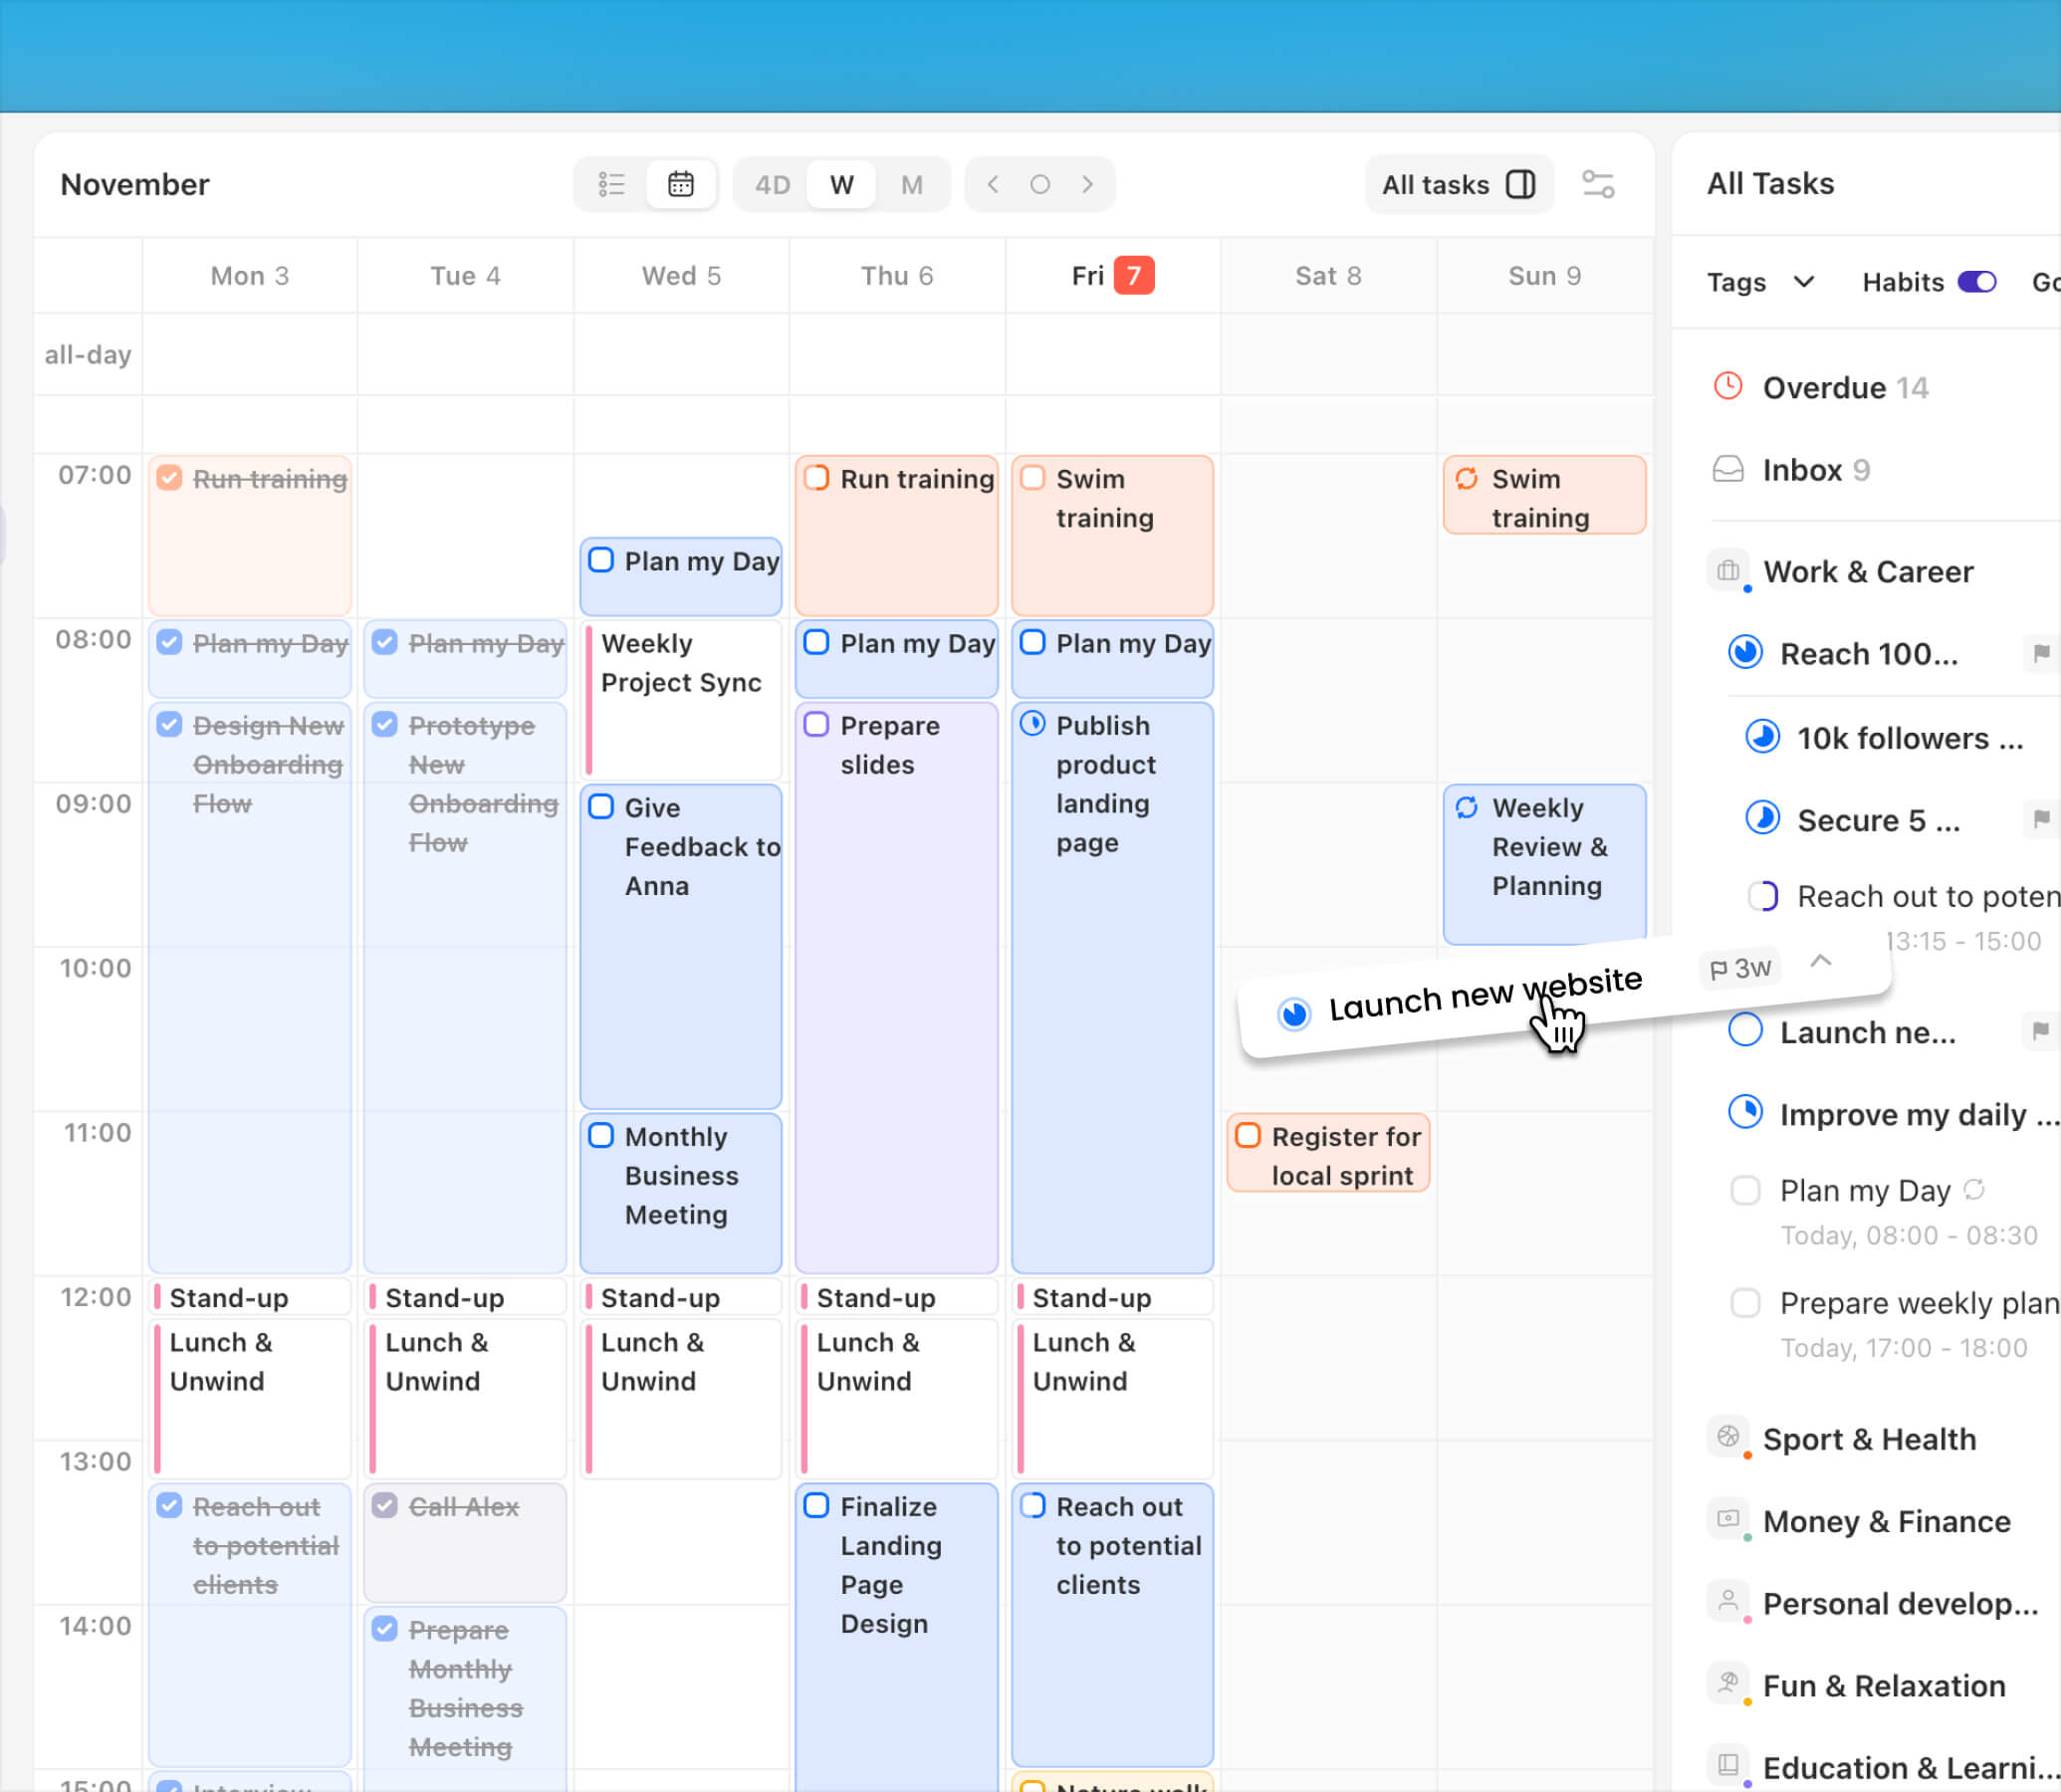Screen dimensions: 2061x1792
Task: Click the Sport & Health category icon
Action: [1727, 1437]
